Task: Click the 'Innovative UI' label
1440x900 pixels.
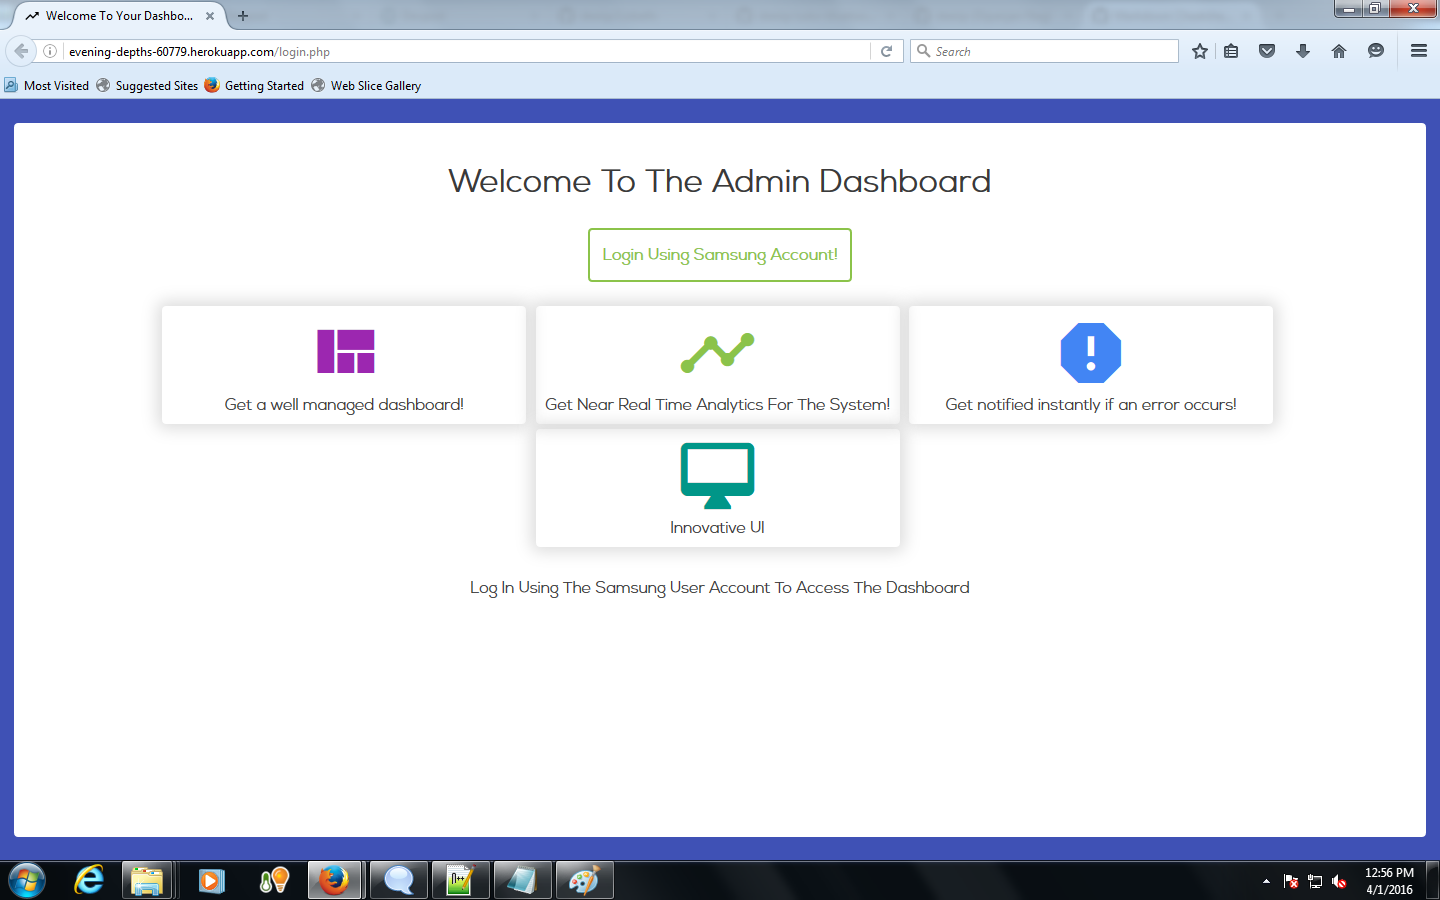Action: coord(717,528)
